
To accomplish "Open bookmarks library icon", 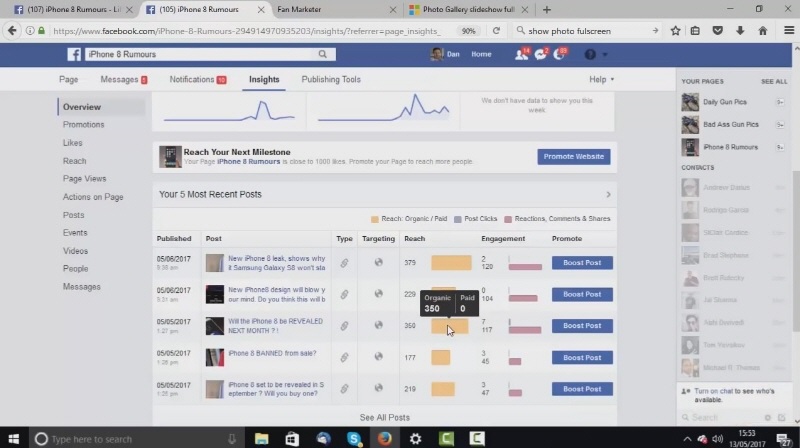I will click(695, 31).
